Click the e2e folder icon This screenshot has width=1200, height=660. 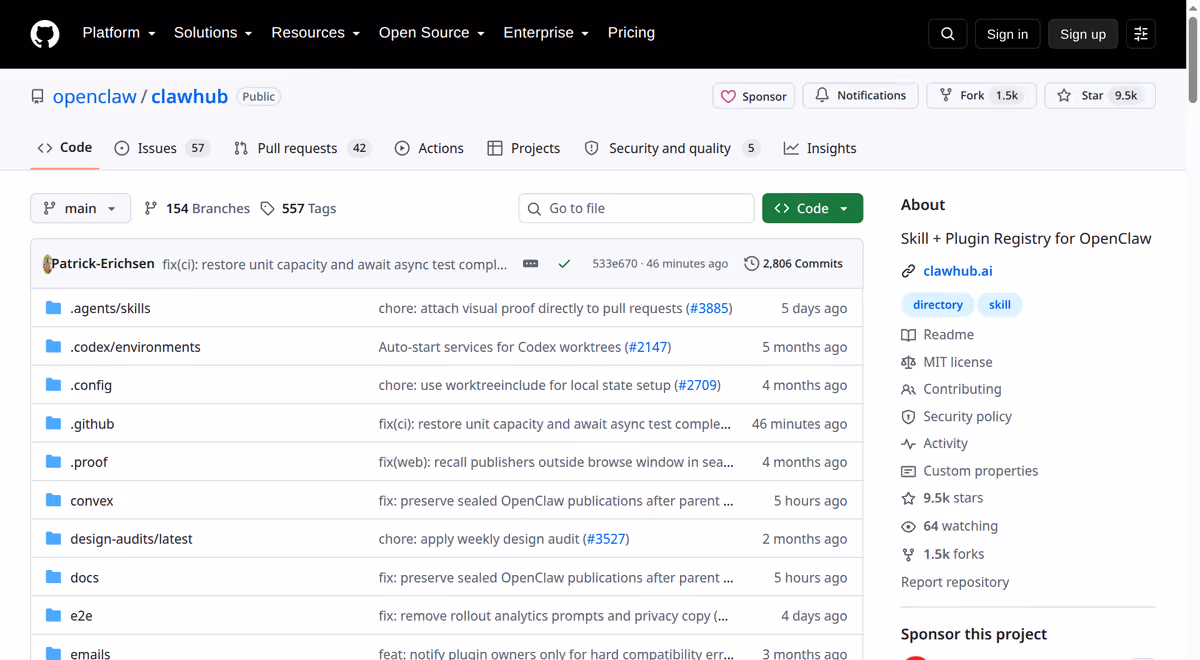click(54, 616)
